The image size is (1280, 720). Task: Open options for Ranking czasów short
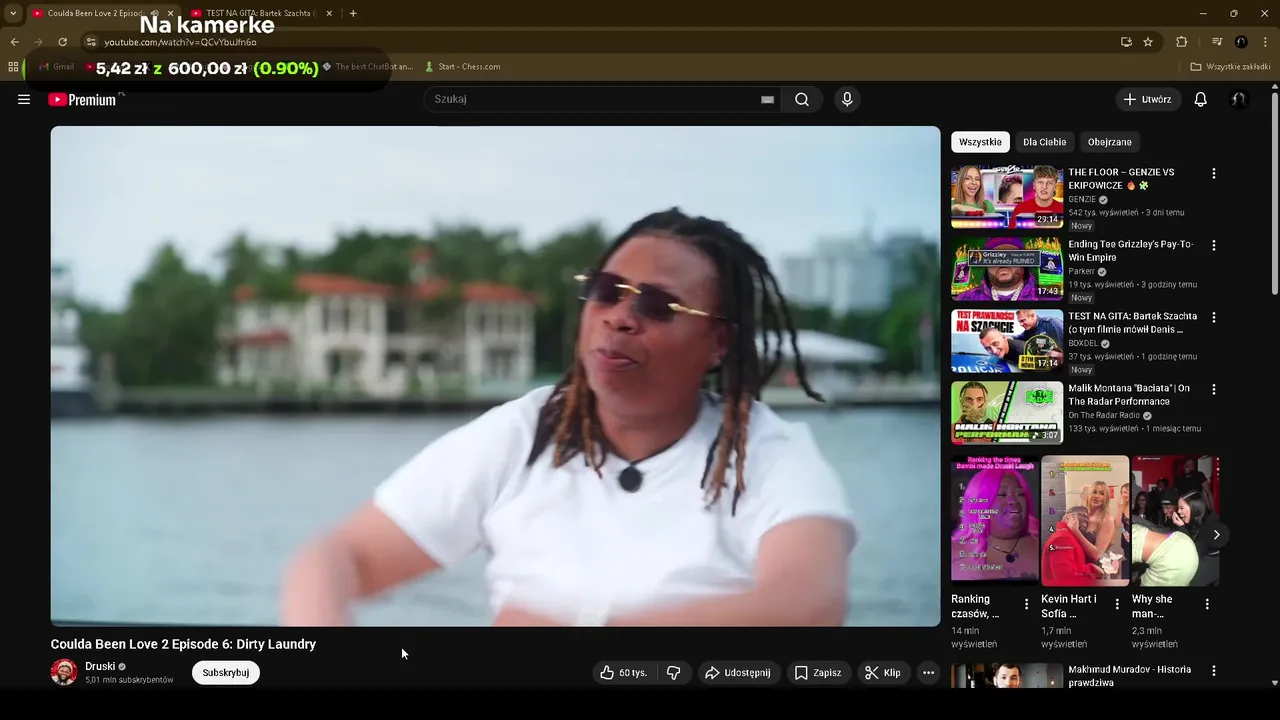pyautogui.click(x=1026, y=604)
